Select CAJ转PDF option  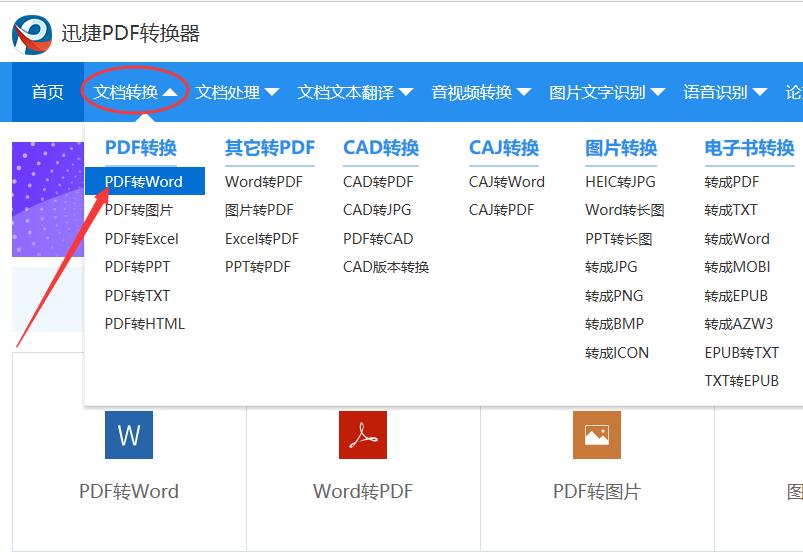tap(501, 210)
